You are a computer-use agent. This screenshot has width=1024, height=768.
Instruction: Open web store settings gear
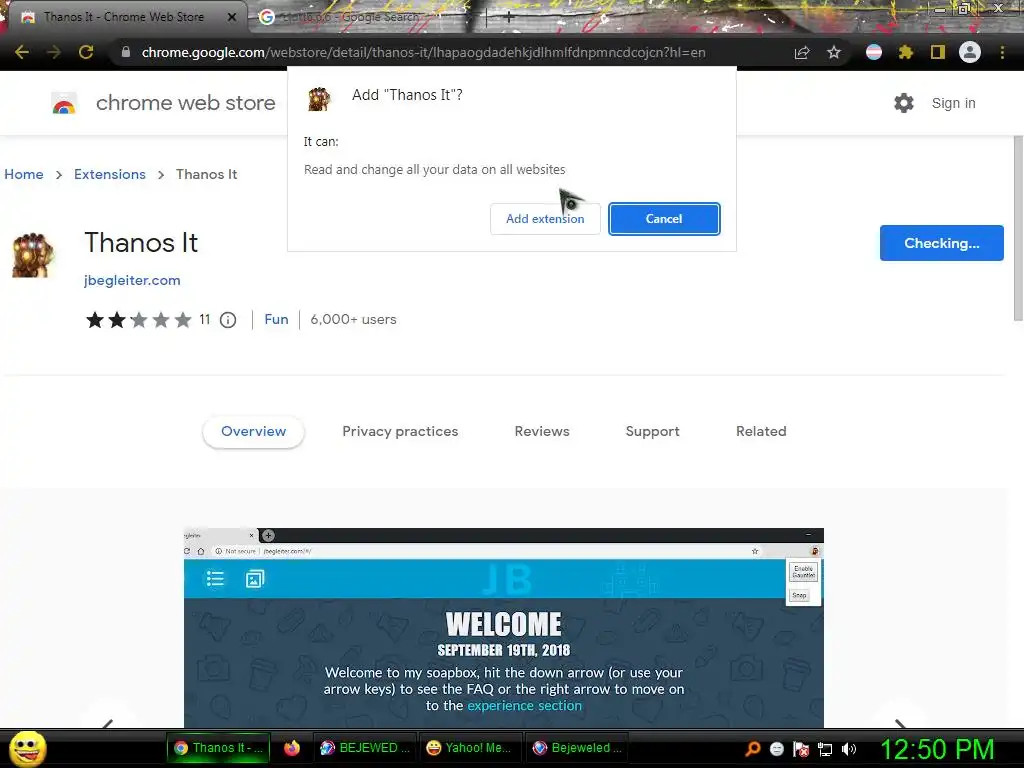tap(904, 103)
